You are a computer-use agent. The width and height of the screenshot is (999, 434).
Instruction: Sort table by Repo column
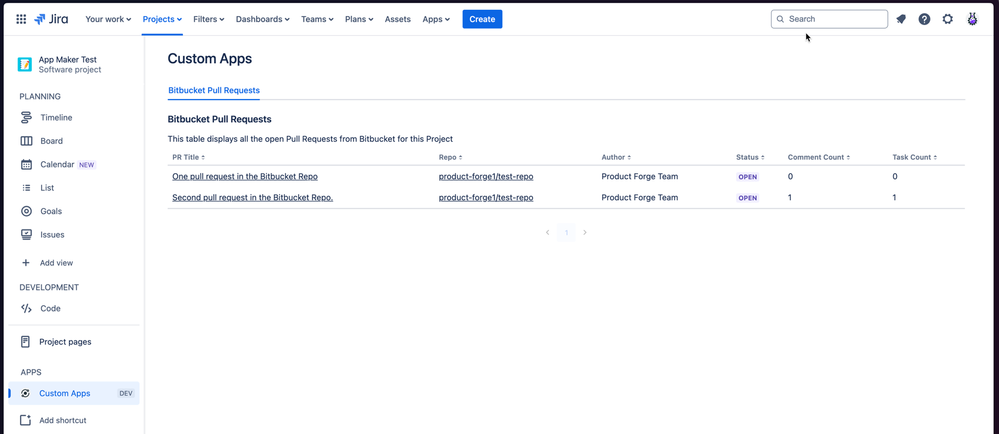point(450,157)
